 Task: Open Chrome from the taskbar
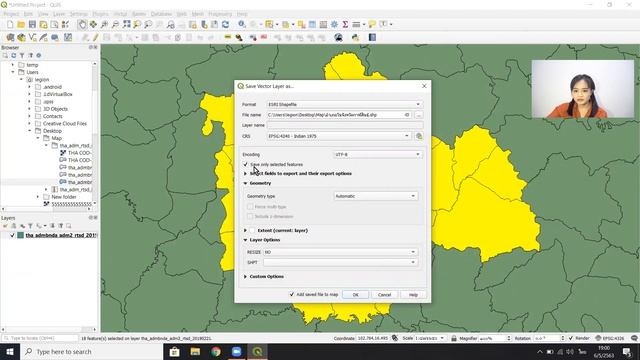click(x=216, y=352)
